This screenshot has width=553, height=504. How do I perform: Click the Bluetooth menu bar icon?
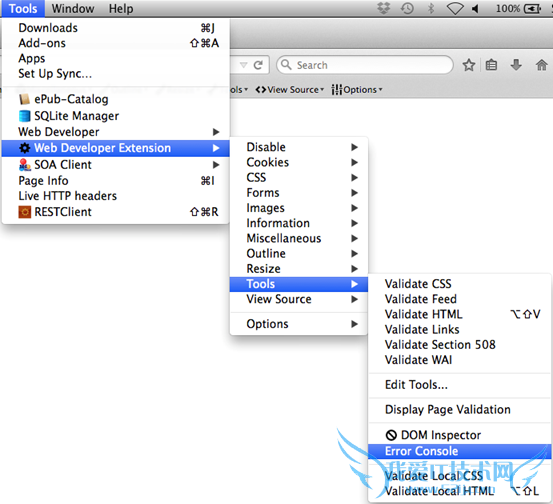pos(431,8)
